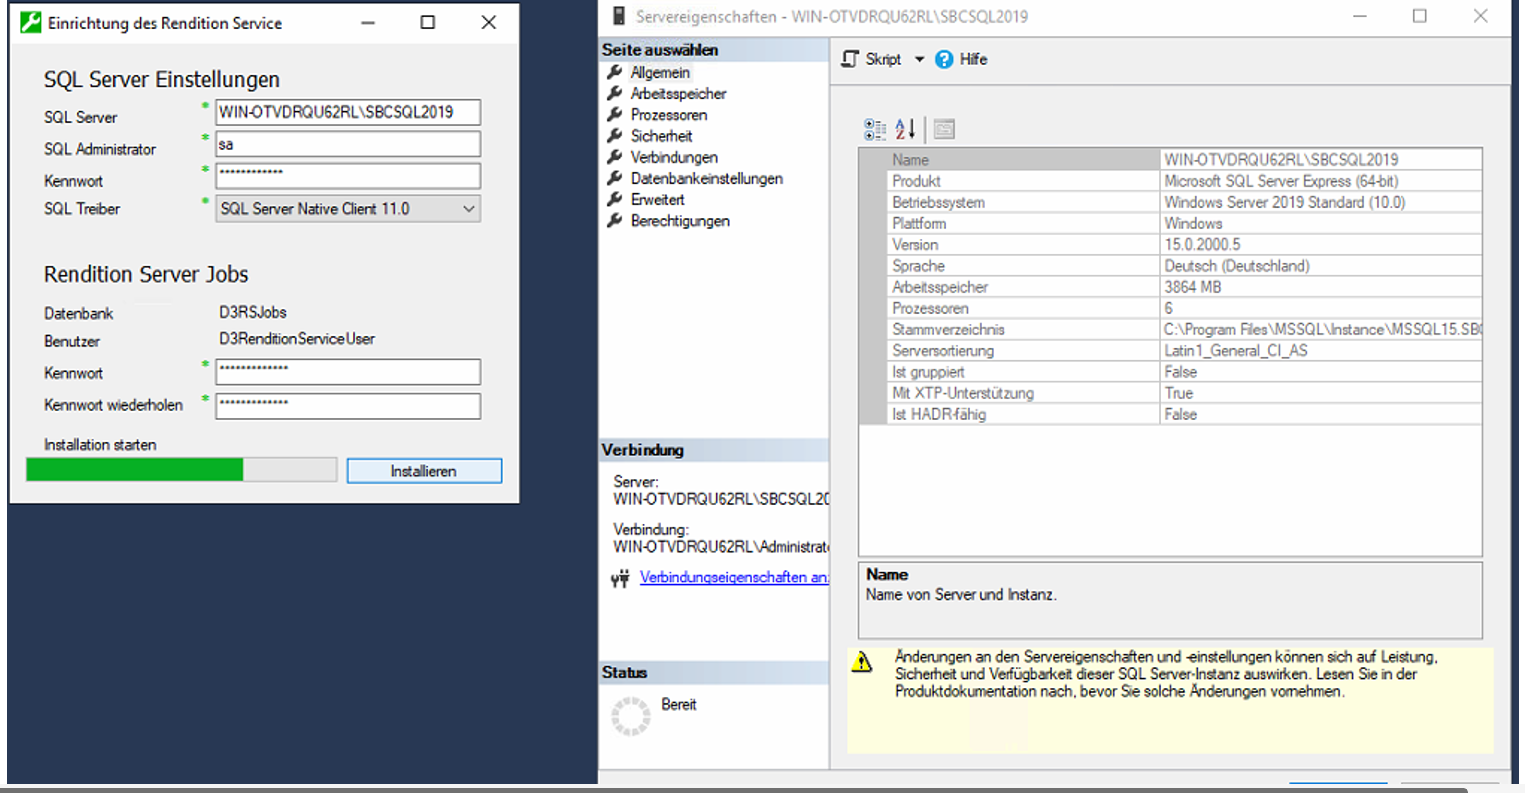Click the Property Pages icon
The width and height of the screenshot is (1525, 793).
[944, 129]
